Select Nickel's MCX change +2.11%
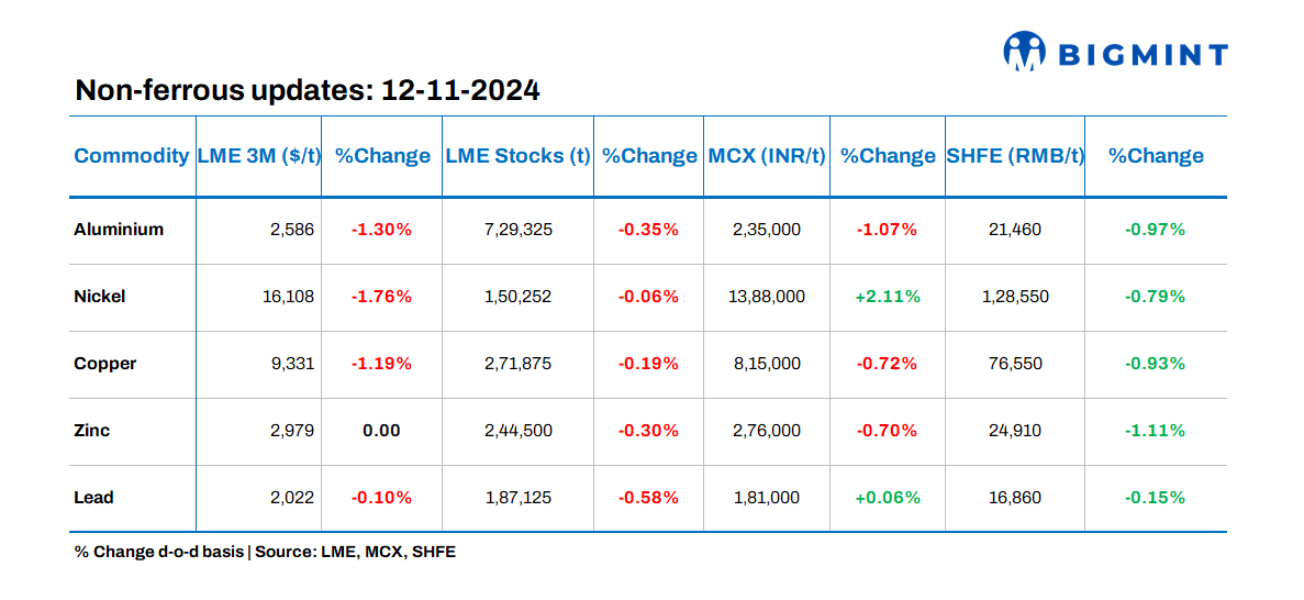This screenshot has height=600, width=1304. [887, 296]
